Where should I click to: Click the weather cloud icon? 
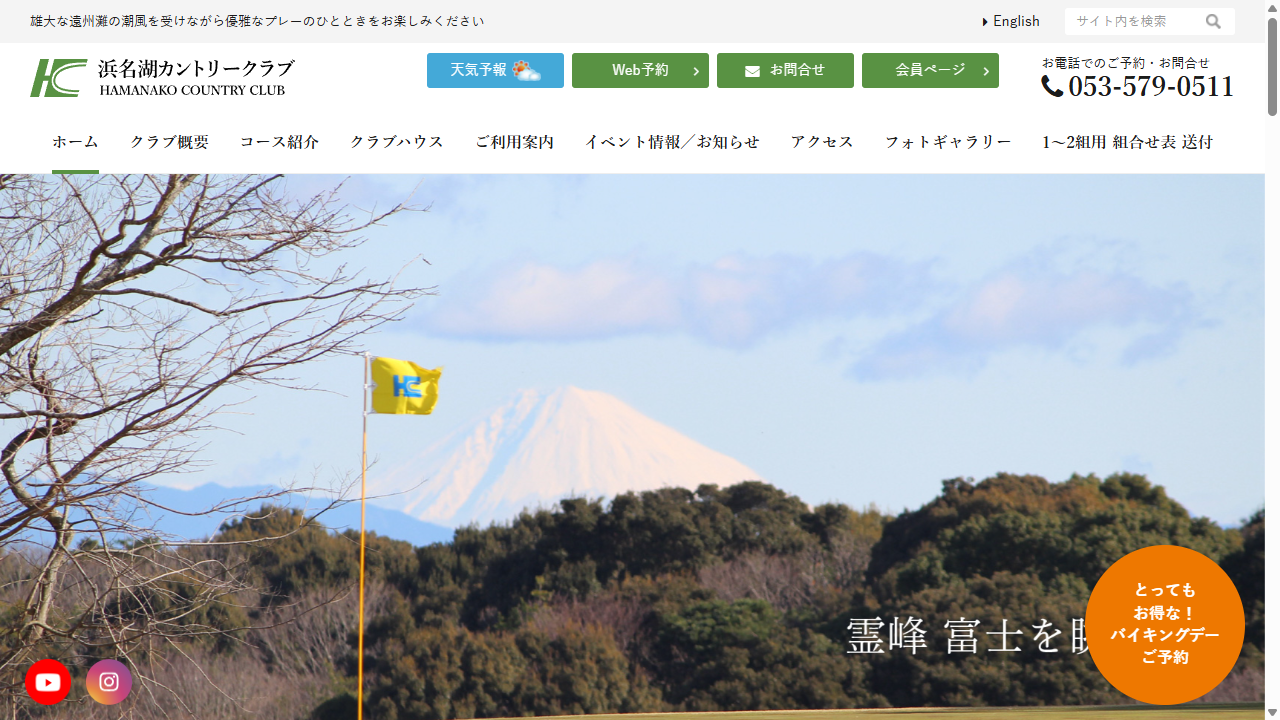526,70
